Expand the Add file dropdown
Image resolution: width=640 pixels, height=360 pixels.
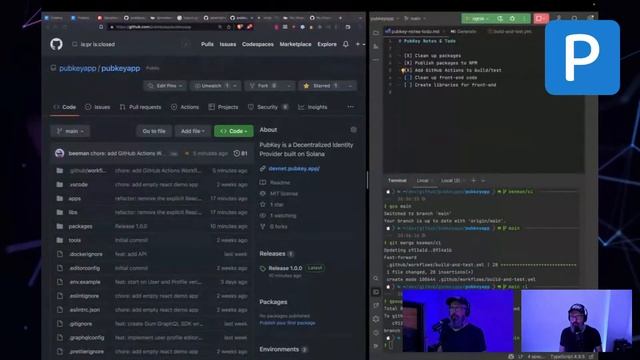coord(193,131)
